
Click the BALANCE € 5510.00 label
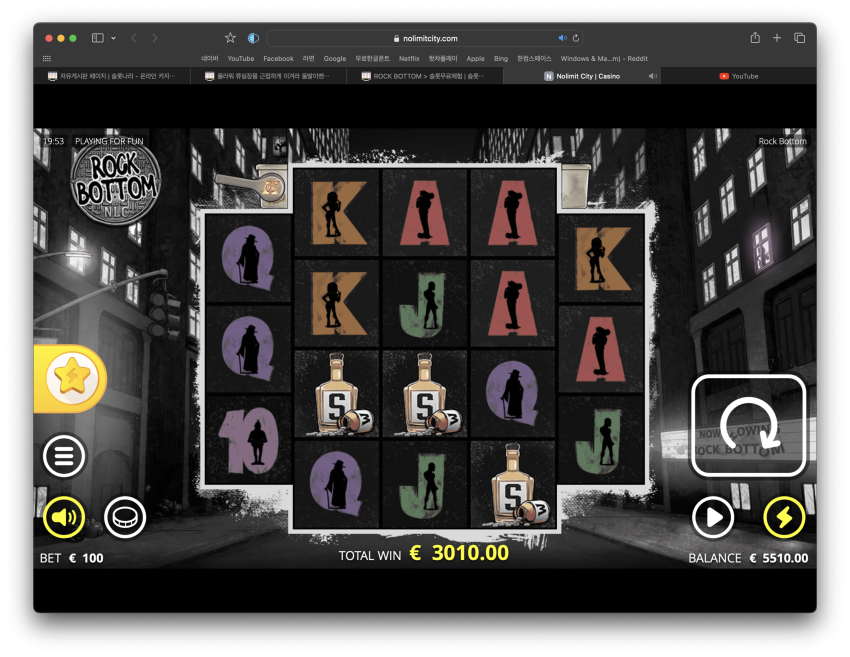click(748, 558)
